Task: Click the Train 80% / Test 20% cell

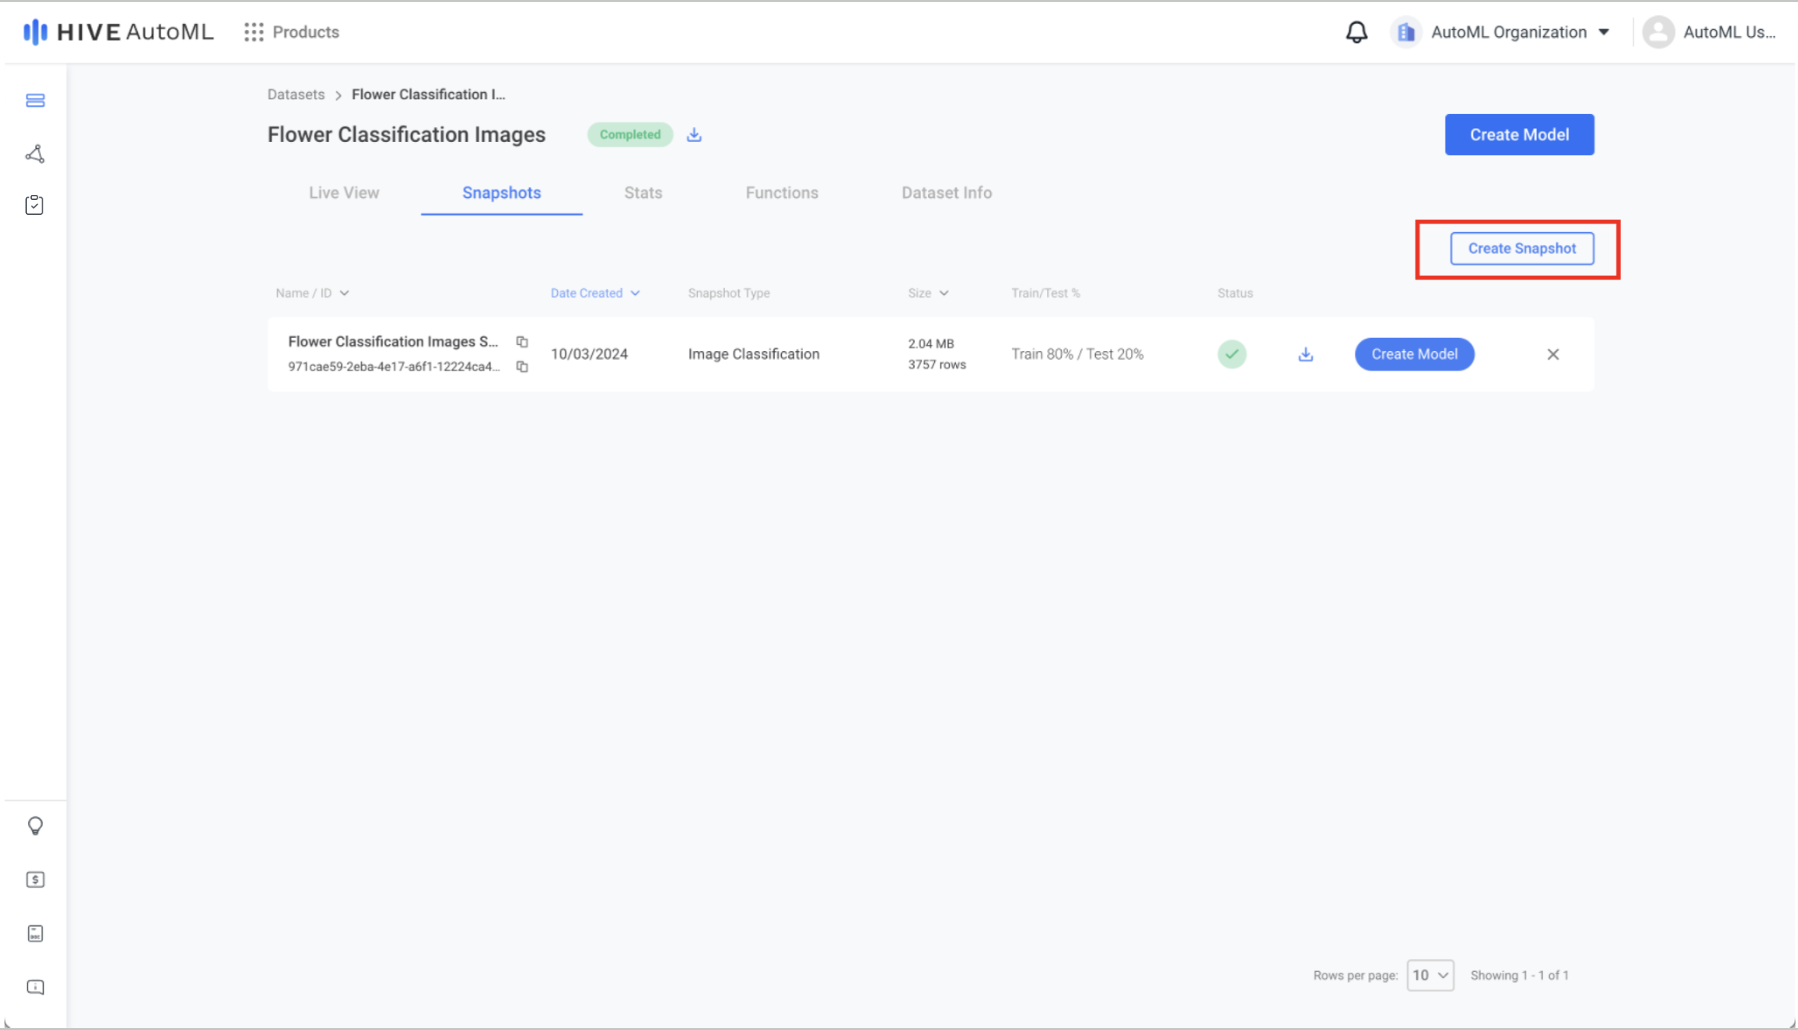Action: click(x=1077, y=354)
